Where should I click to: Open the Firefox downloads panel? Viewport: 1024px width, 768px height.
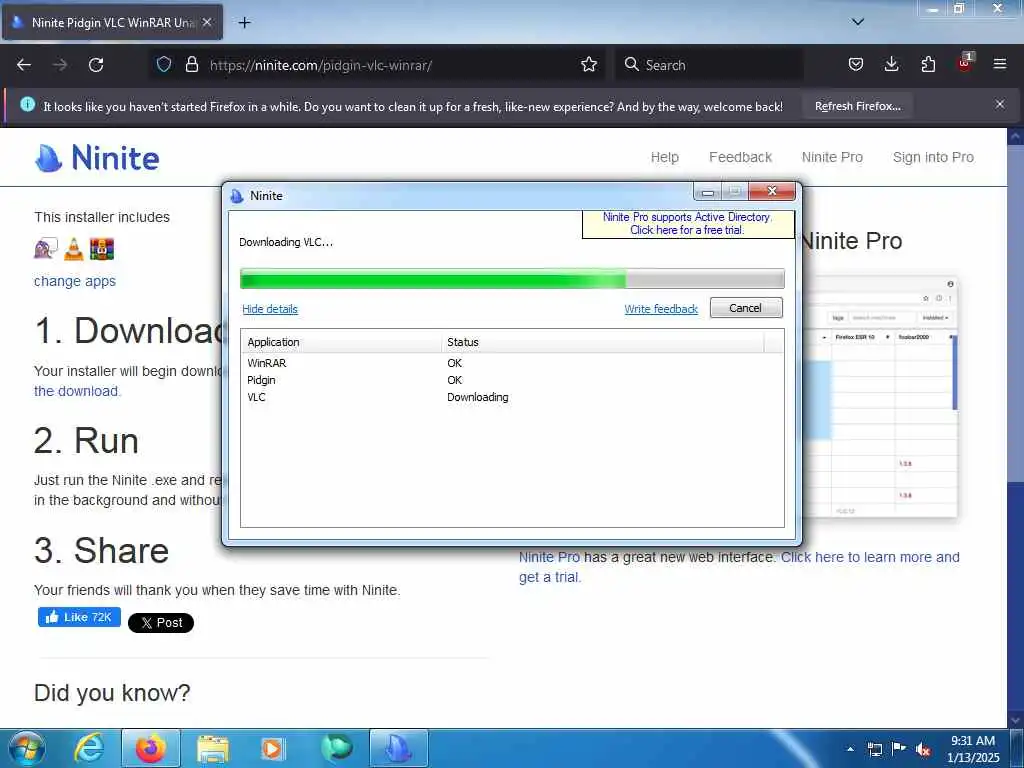tap(891, 64)
